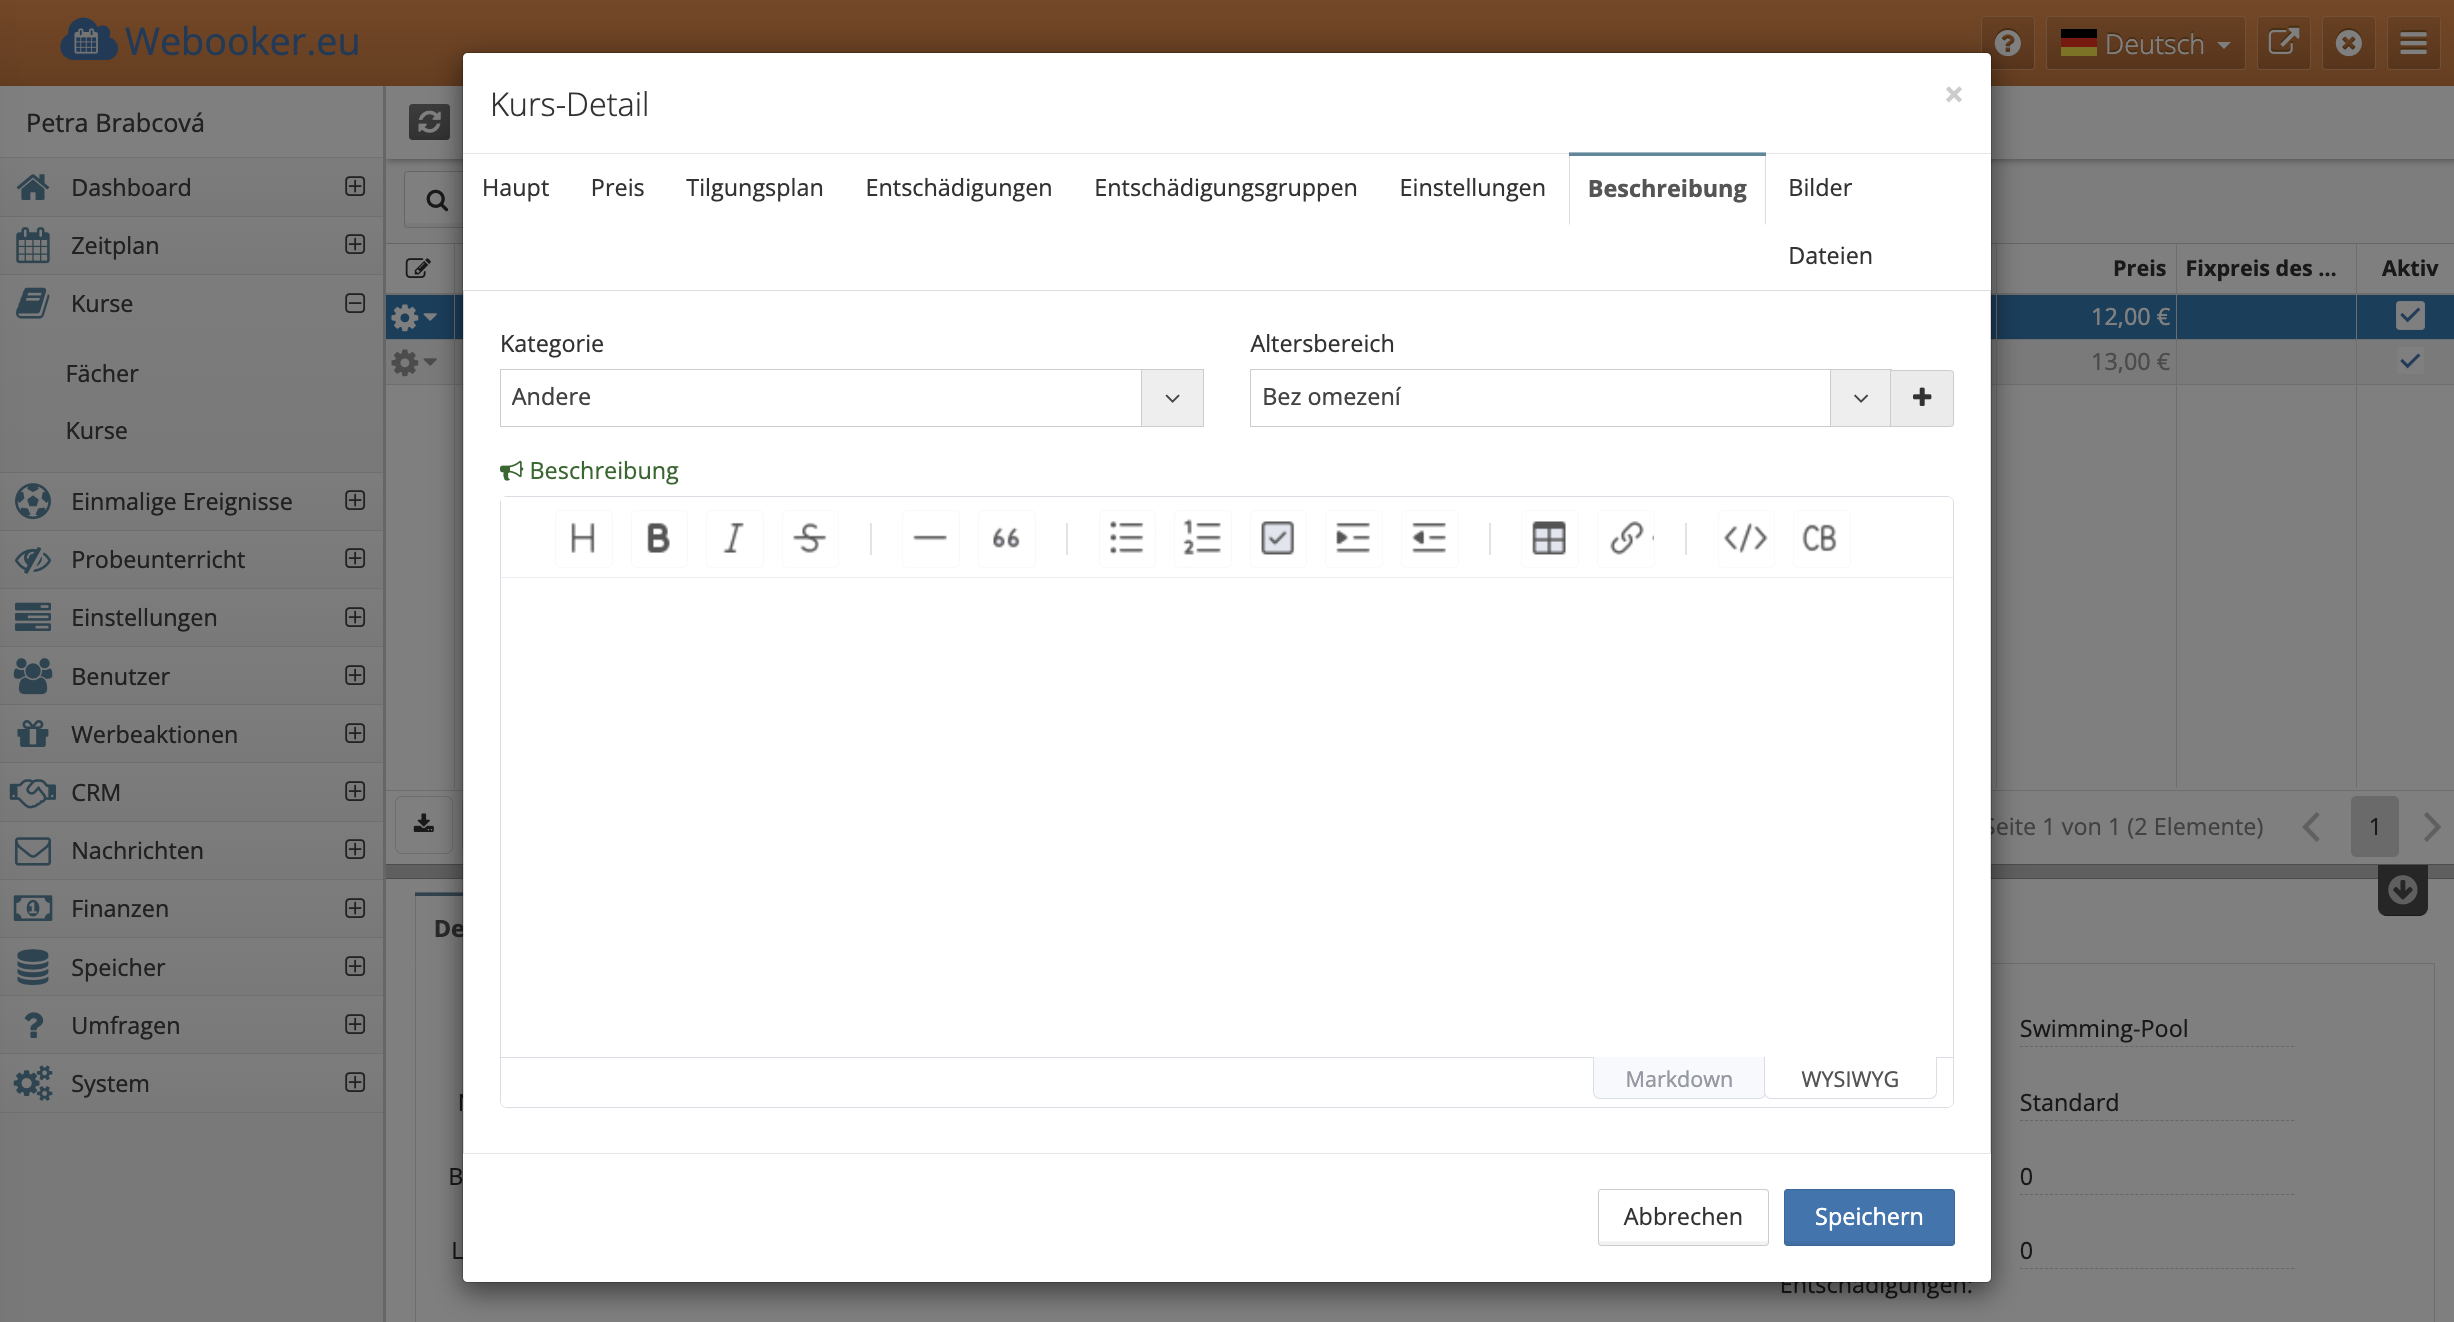This screenshot has width=2454, height=1322.
Task: Toggle the Aktiv checkbox for 12,00 € row
Action: coord(2409,316)
